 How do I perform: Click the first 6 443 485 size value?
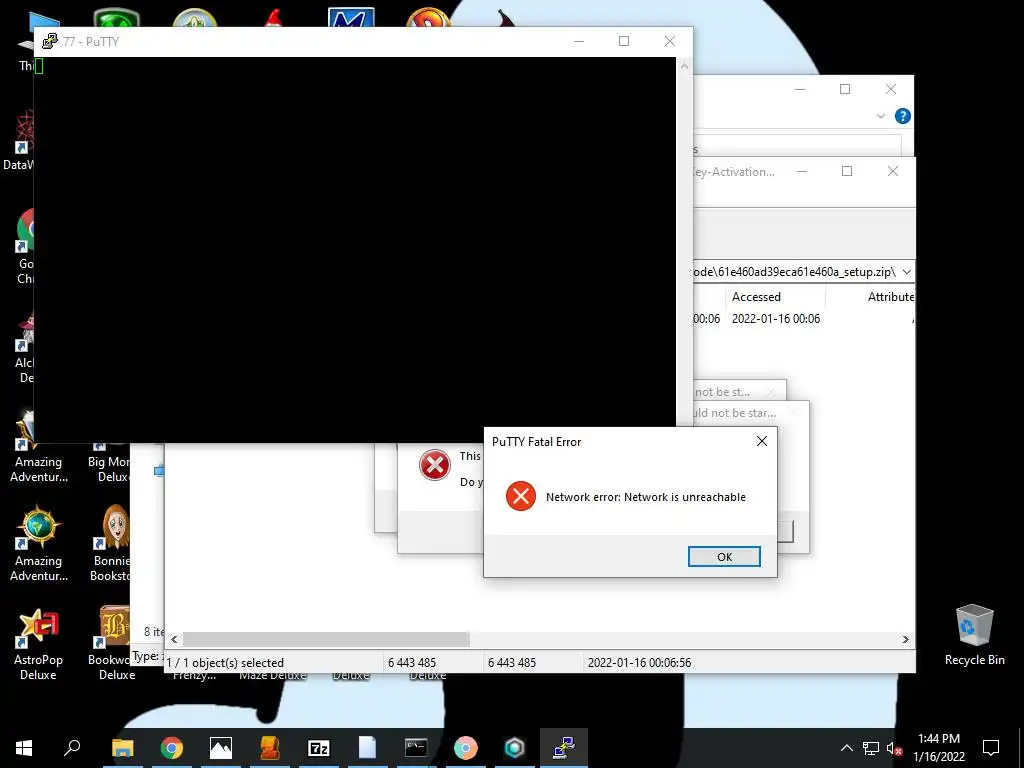(x=411, y=662)
